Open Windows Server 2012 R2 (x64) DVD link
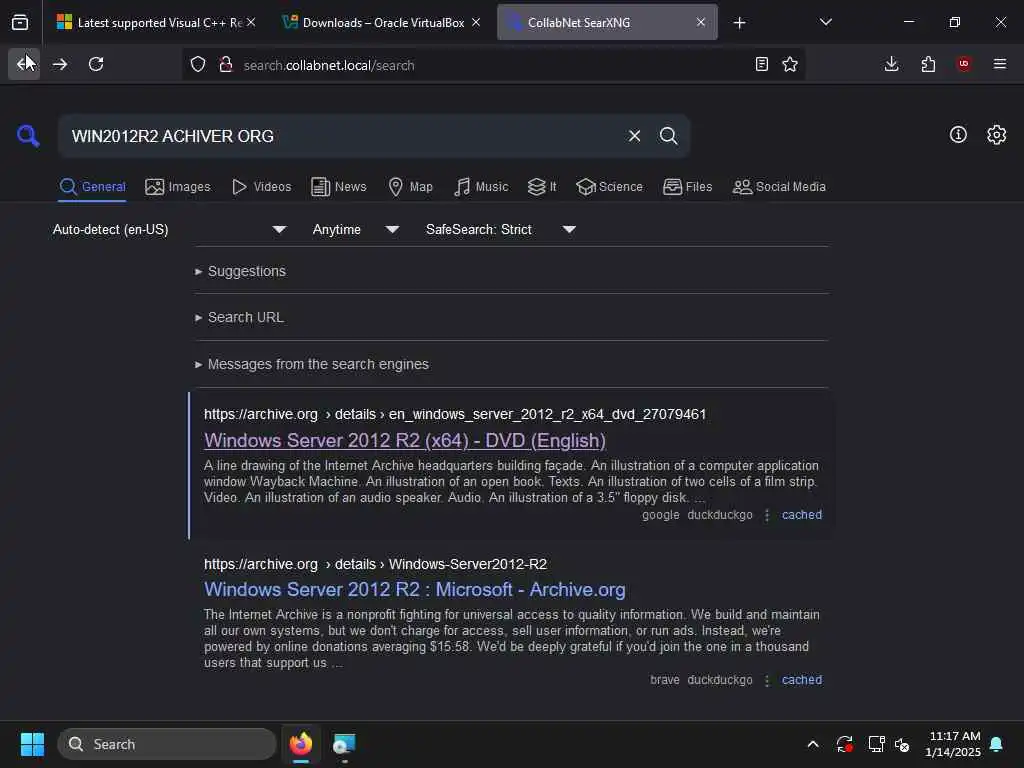Image resolution: width=1024 pixels, height=768 pixels. pyautogui.click(x=405, y=441)
